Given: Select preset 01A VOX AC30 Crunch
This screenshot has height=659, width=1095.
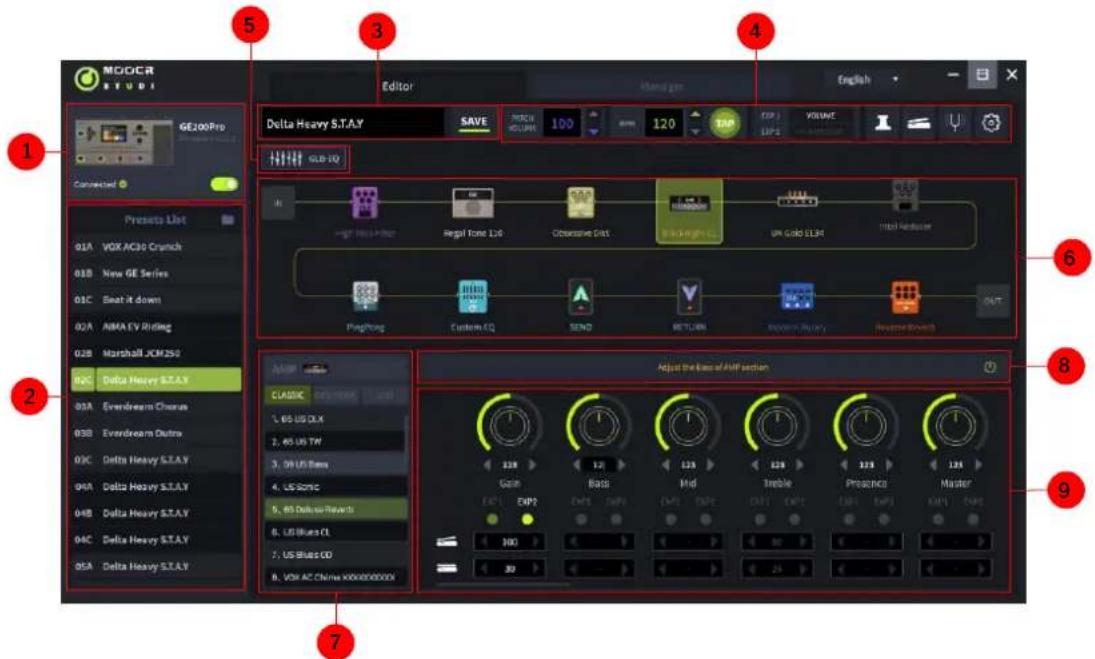Looking at the screenshot, I should click(x=156, y=246).
